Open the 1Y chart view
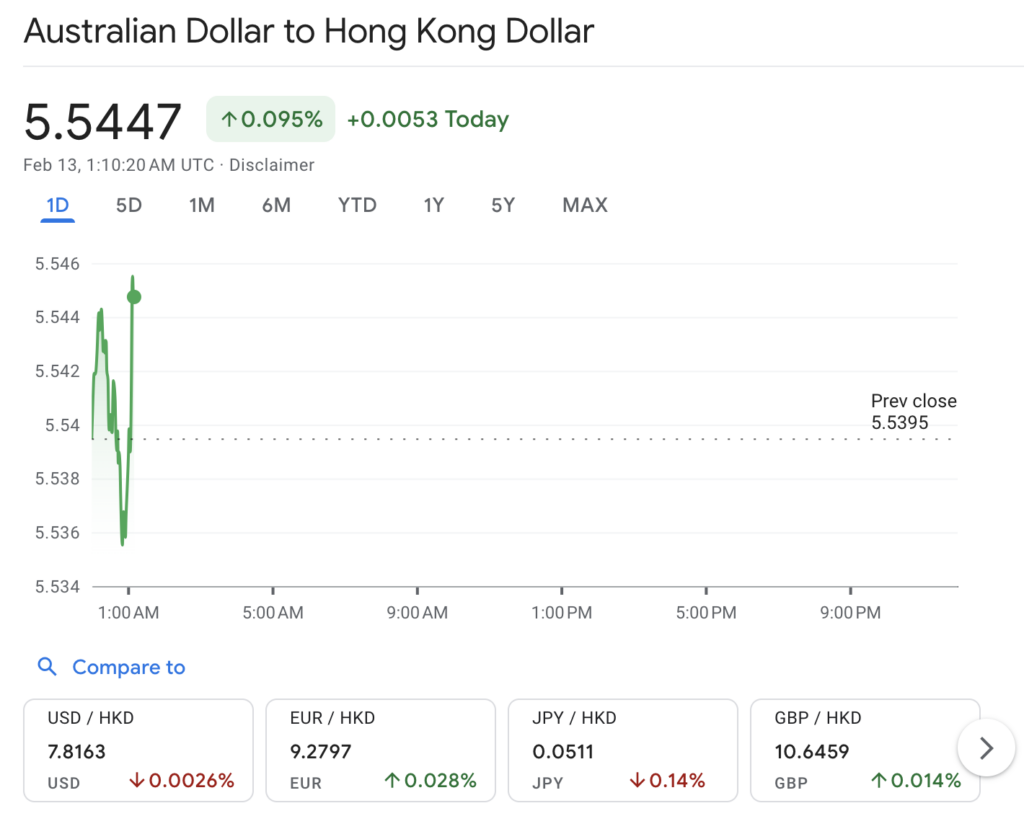 coord(433,205)
